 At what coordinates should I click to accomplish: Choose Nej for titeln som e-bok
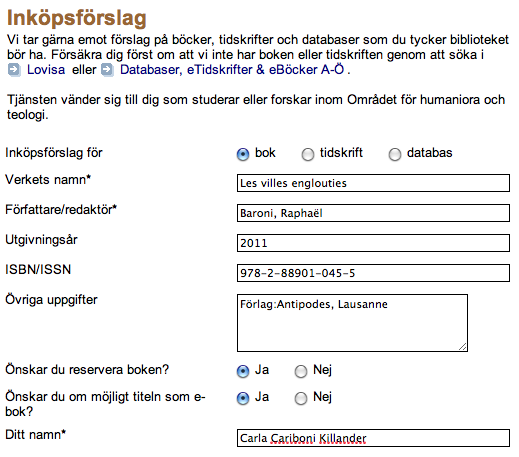pos(301,398)
